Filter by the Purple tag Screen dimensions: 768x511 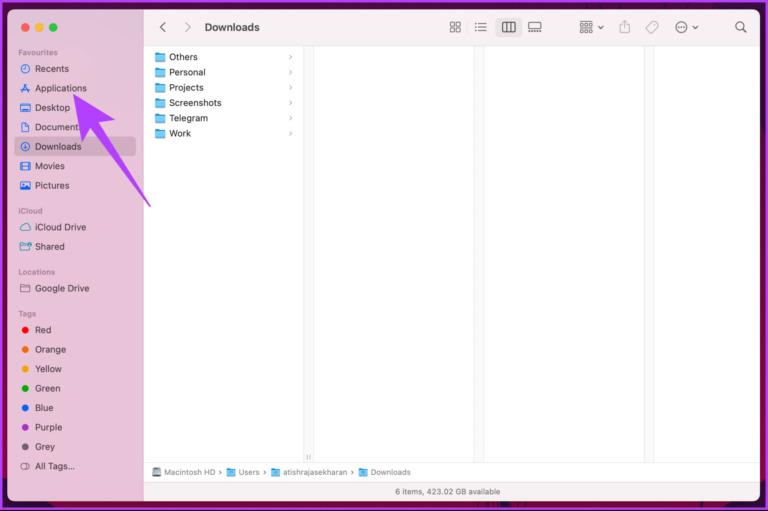click(75, 428)
